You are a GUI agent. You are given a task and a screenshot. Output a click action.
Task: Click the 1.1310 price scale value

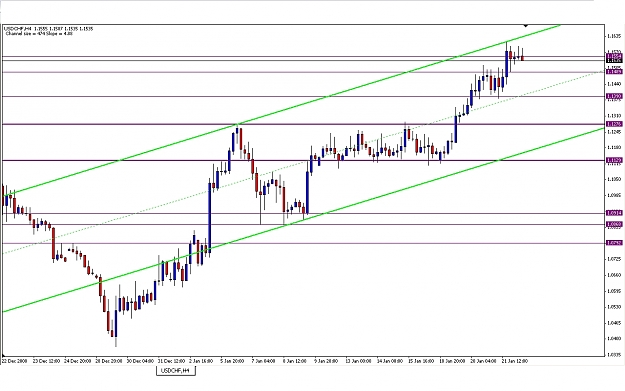(x=613, y=116)
